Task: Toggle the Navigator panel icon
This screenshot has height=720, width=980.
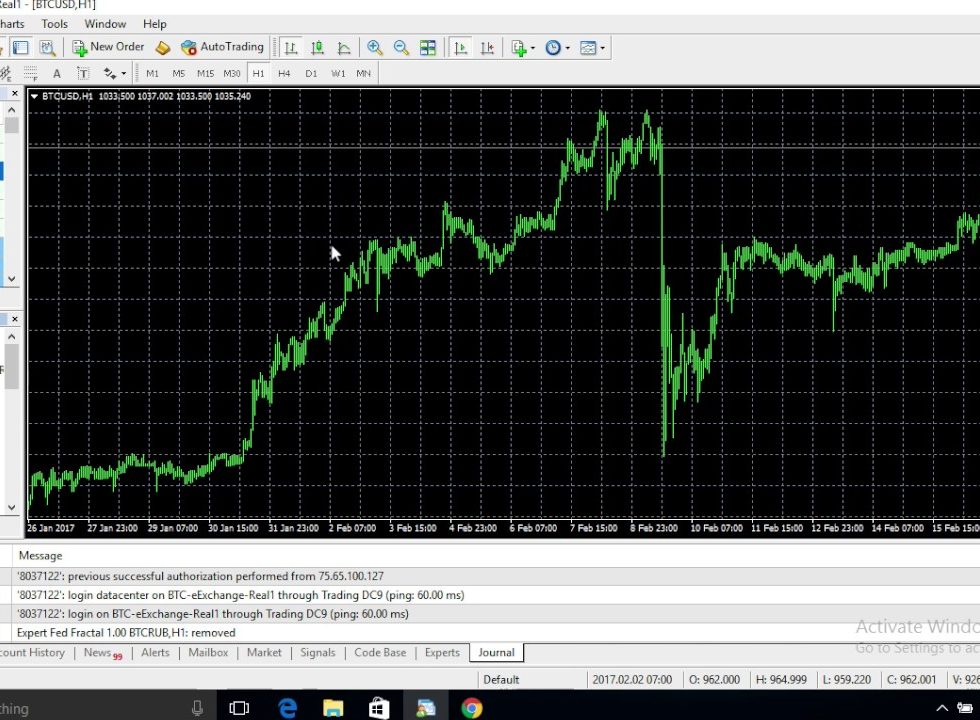Action: point(21,48)
